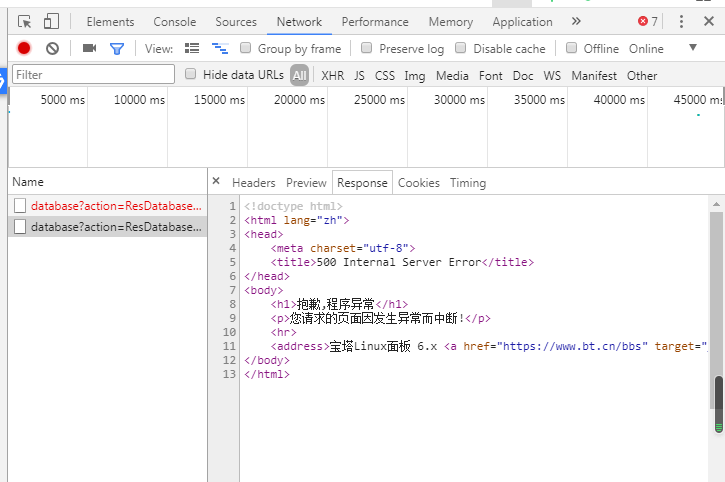Clear the network log
Viewport: 725px width, 482px height.
click(52, 48)
